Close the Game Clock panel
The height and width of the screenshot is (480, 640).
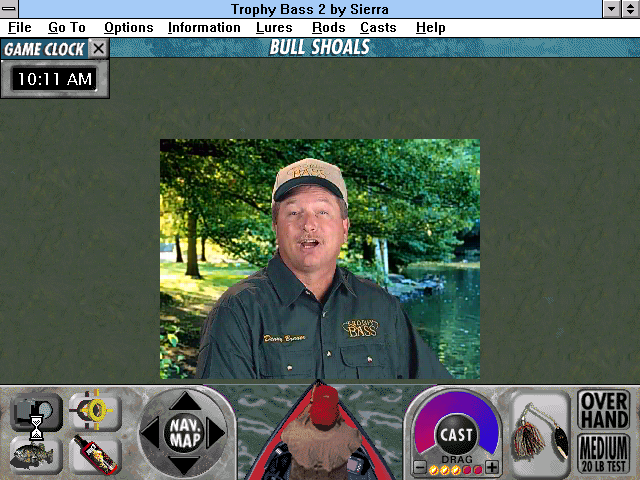(98, 49)
